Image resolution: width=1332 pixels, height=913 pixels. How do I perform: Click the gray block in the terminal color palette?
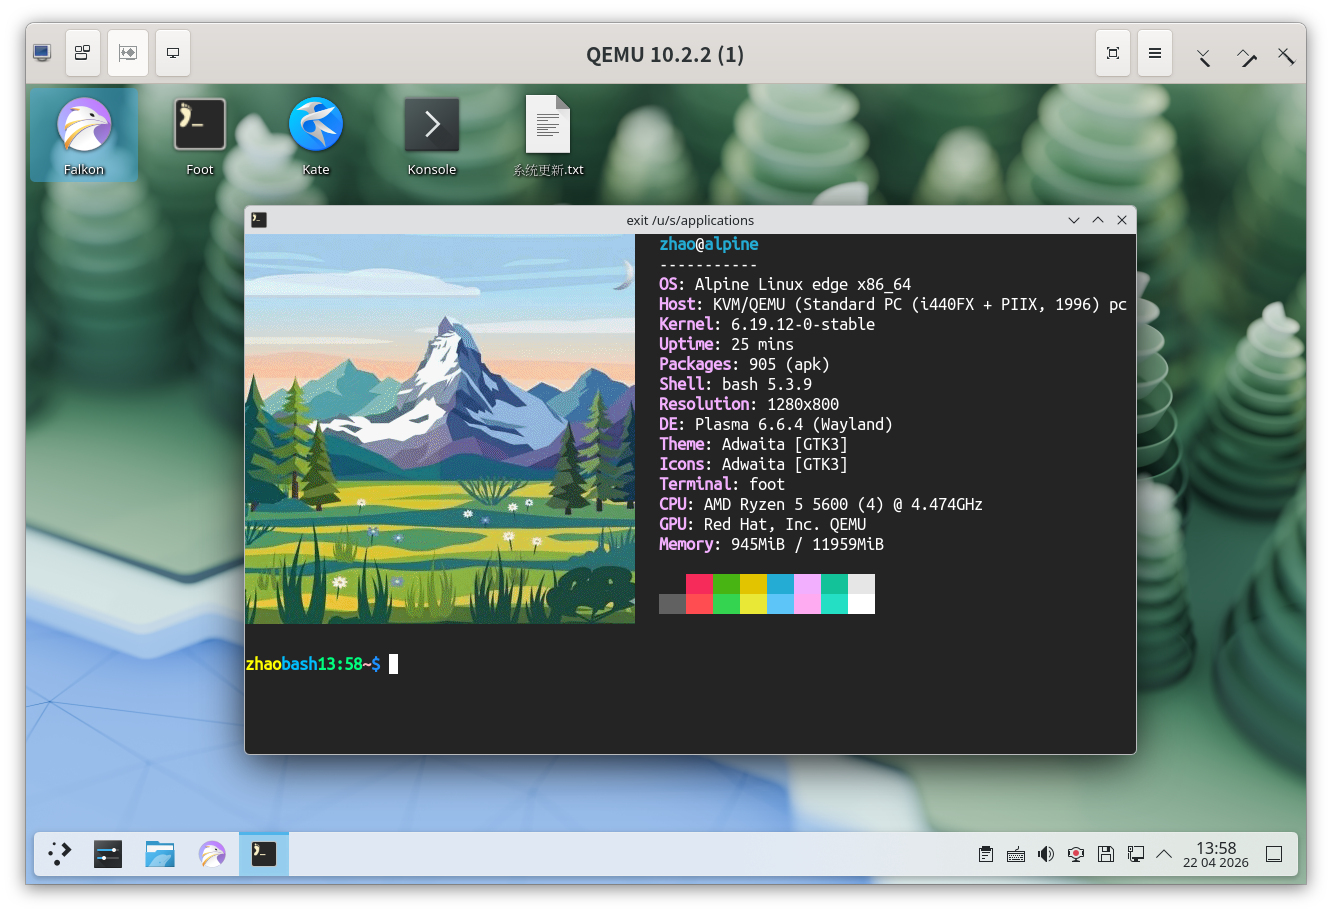coord(672,604)
